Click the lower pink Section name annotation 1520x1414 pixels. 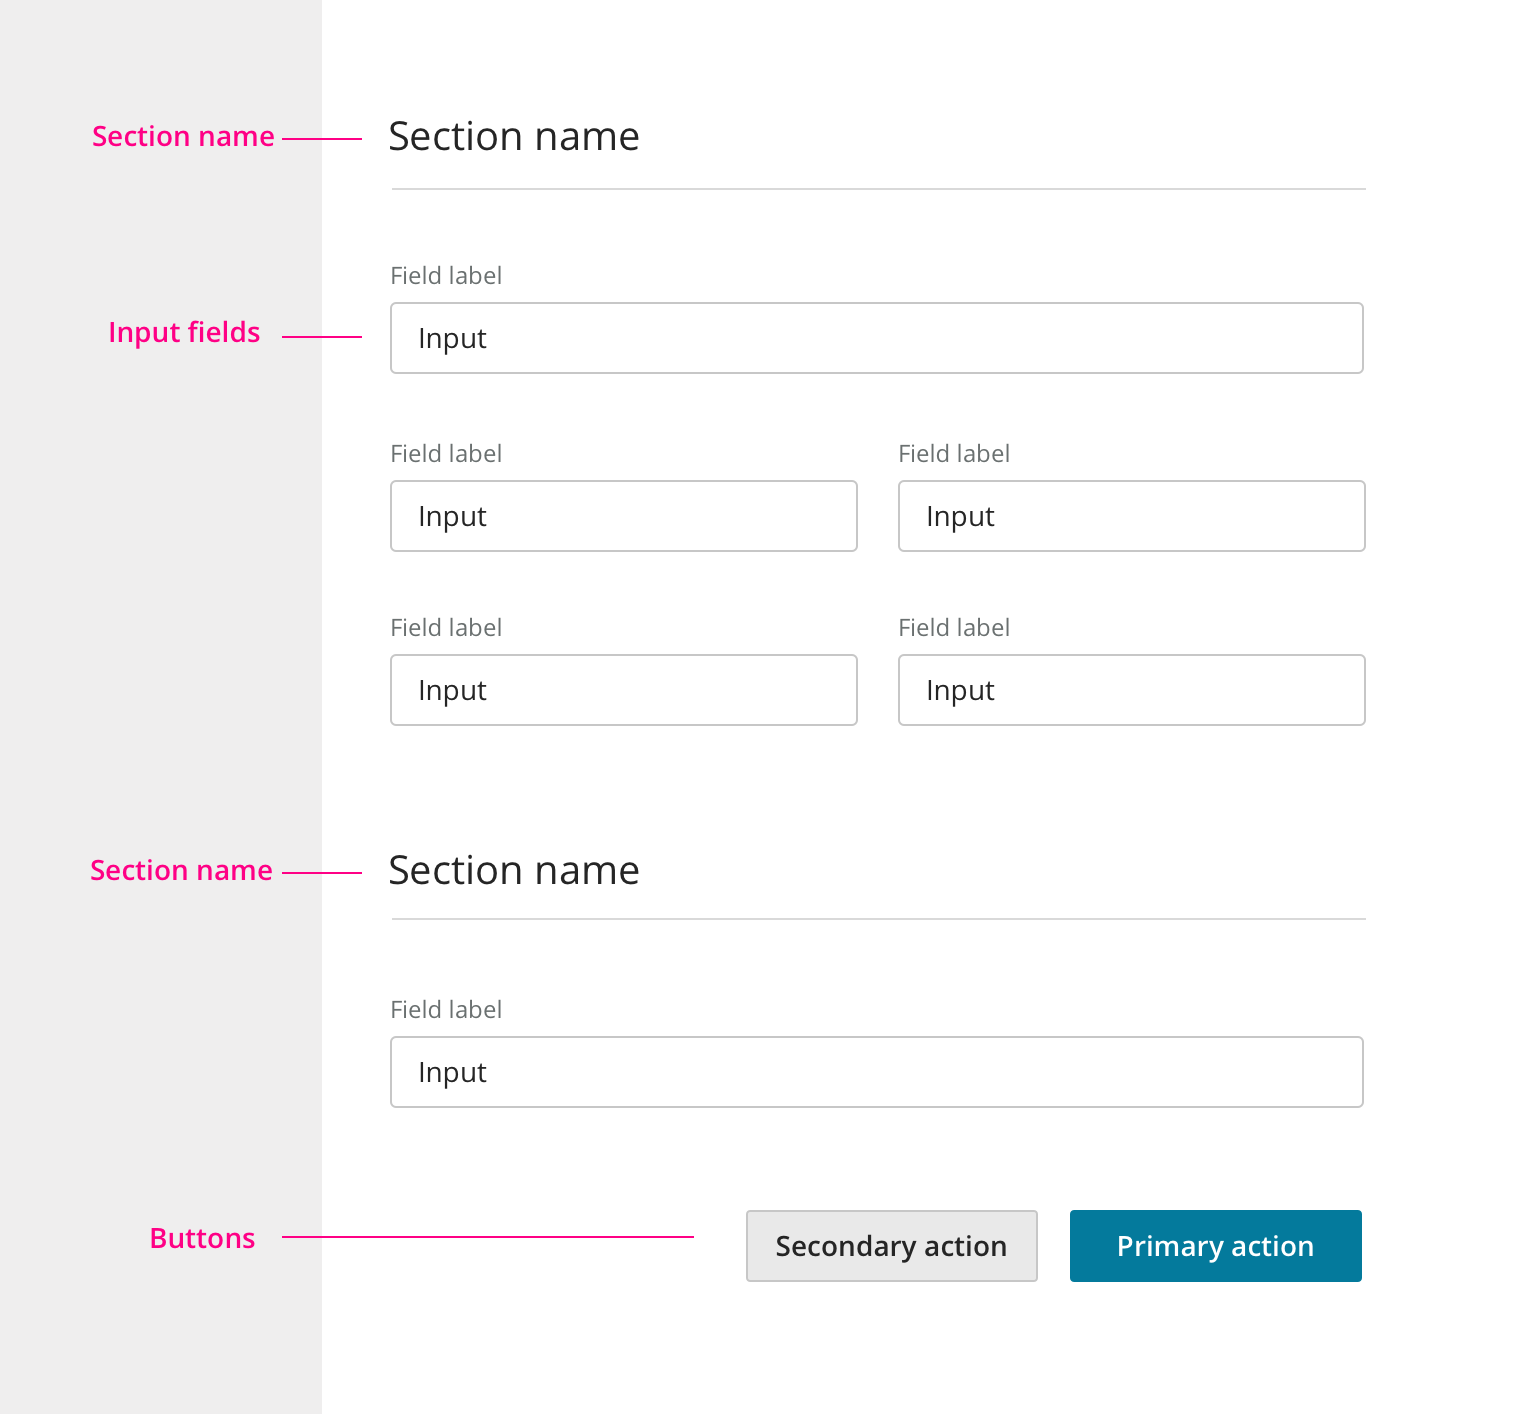[181, 870]
